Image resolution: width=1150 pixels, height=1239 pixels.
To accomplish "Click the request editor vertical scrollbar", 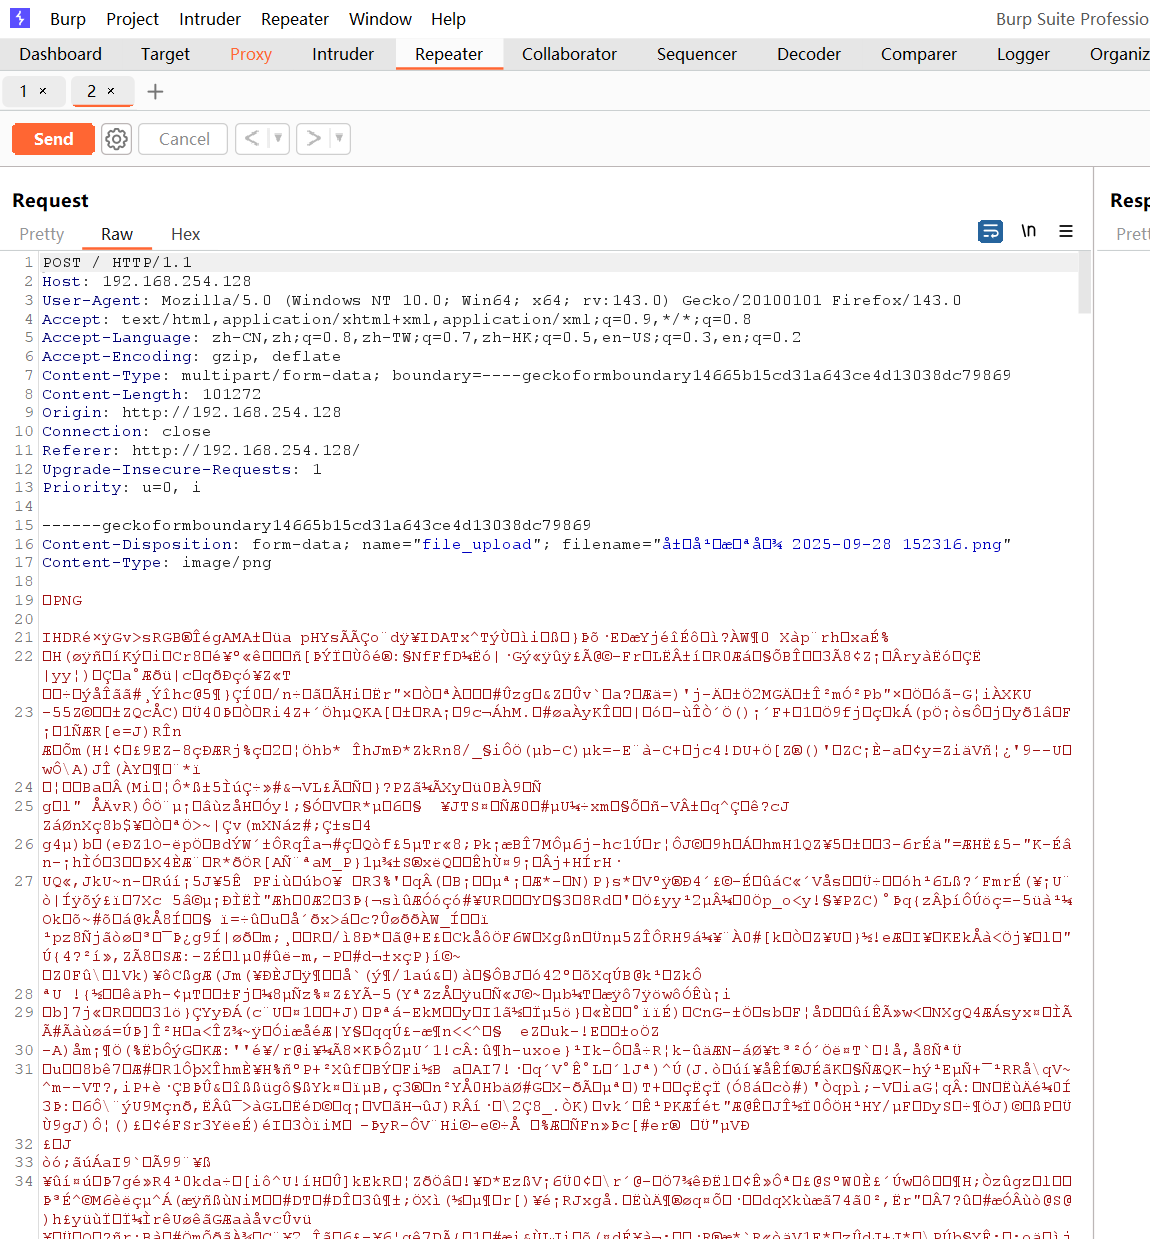I will click(x=1084, y=283).
